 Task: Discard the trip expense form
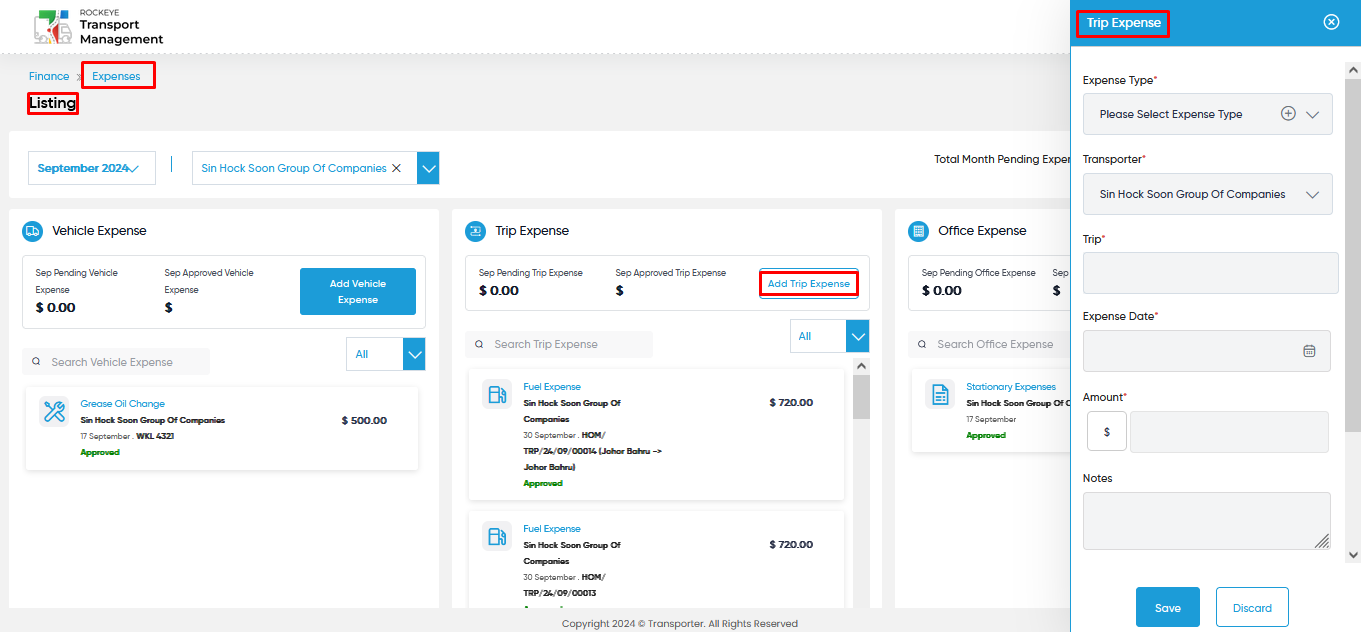1252,607
